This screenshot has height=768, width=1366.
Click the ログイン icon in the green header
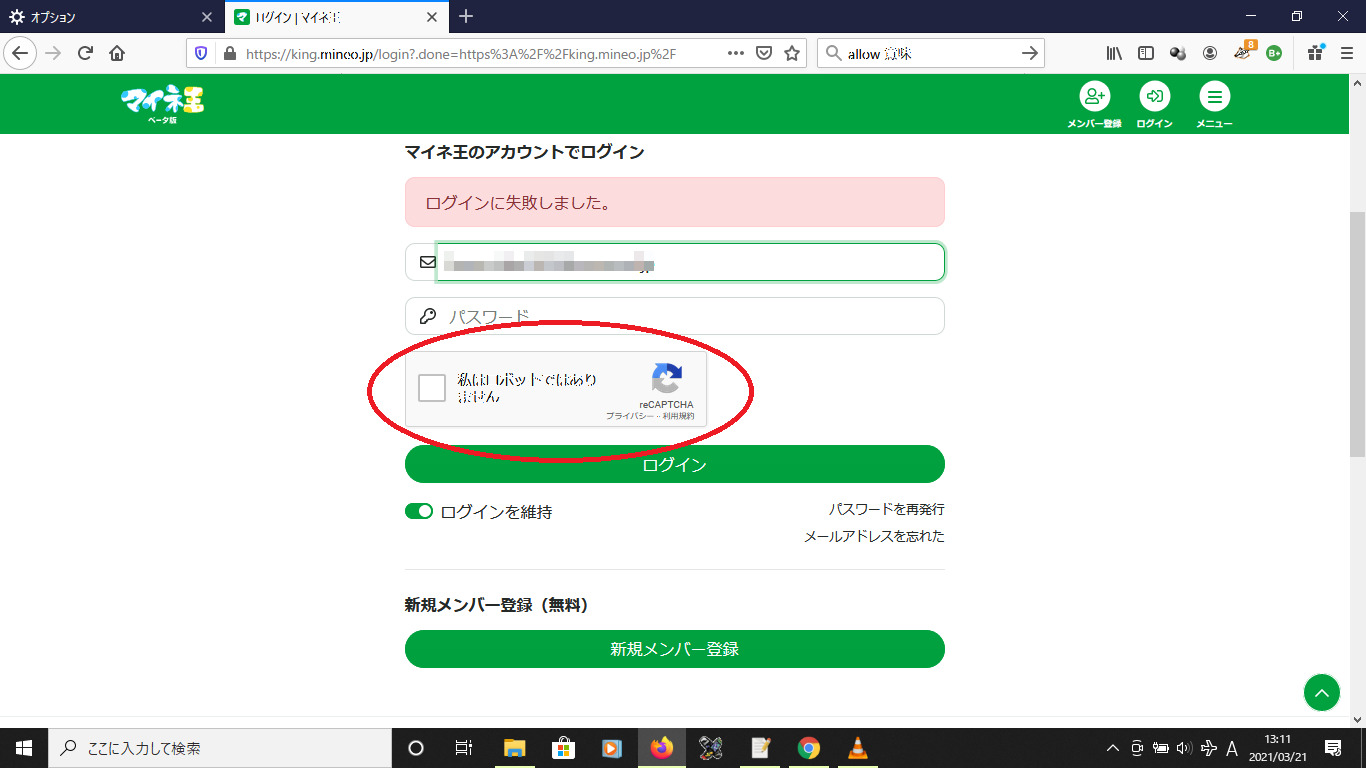(1154, 104)
